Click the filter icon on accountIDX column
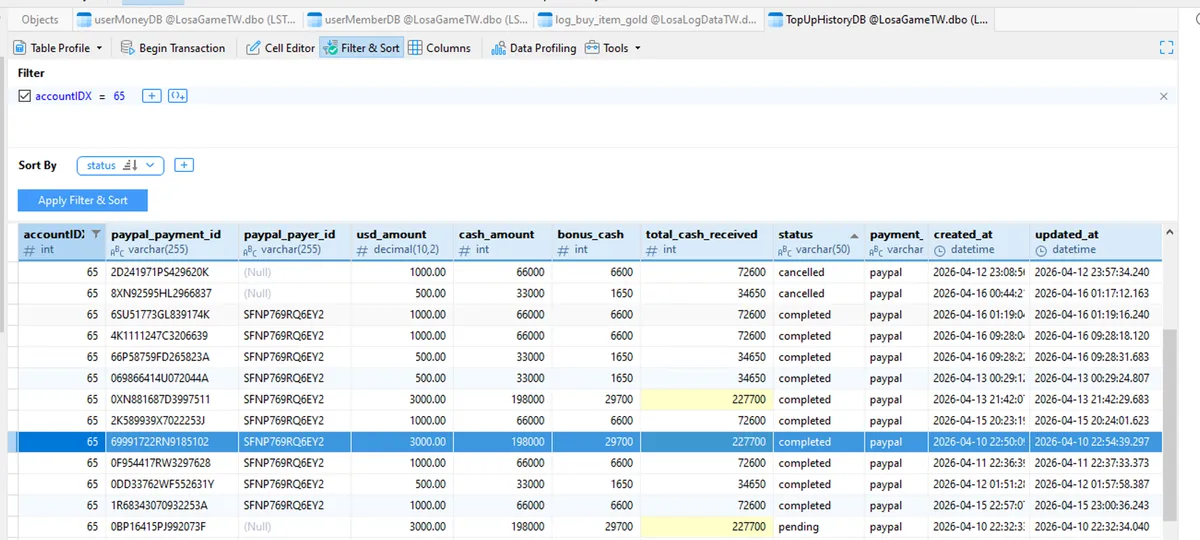The image size is (1200, 540). coord(96,234)
